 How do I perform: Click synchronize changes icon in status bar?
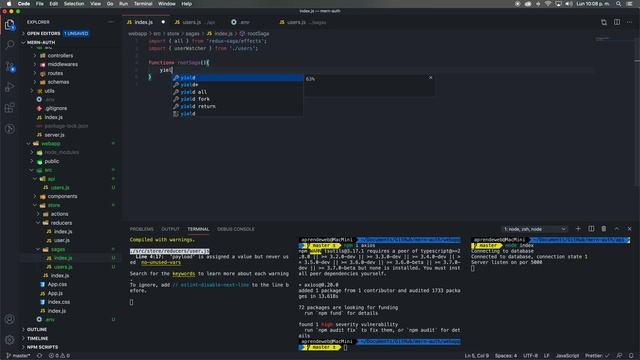click(40, 356)
